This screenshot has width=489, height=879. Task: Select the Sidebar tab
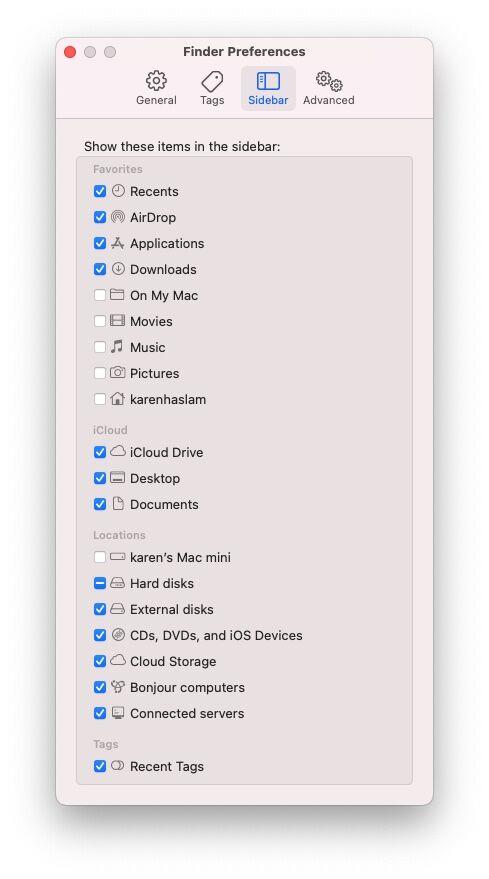[x=268, y=89]
